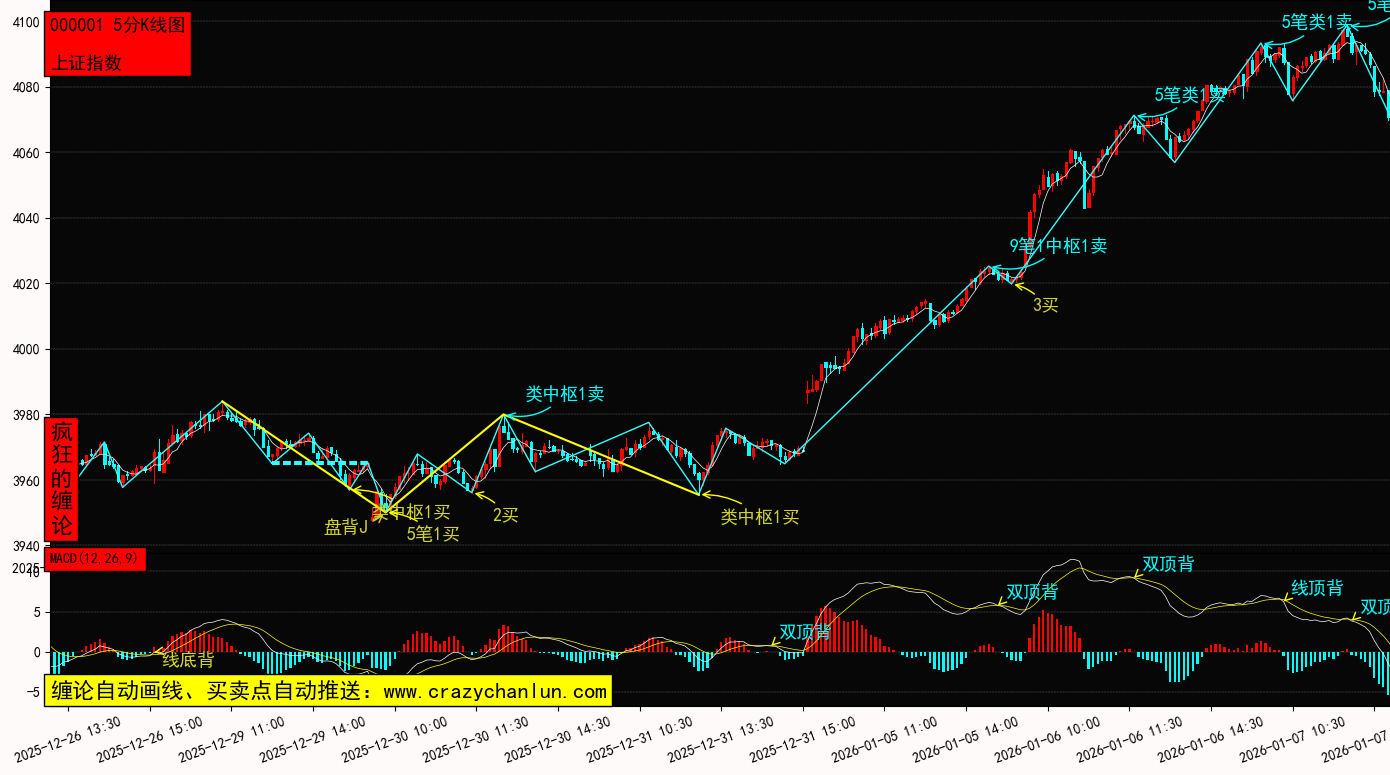The width and height of the screenshot is (1390, 775).
Task: Click the 疯狂的缠论 vertical logo box
Action: pyautogui.click(x=62, y=478)
